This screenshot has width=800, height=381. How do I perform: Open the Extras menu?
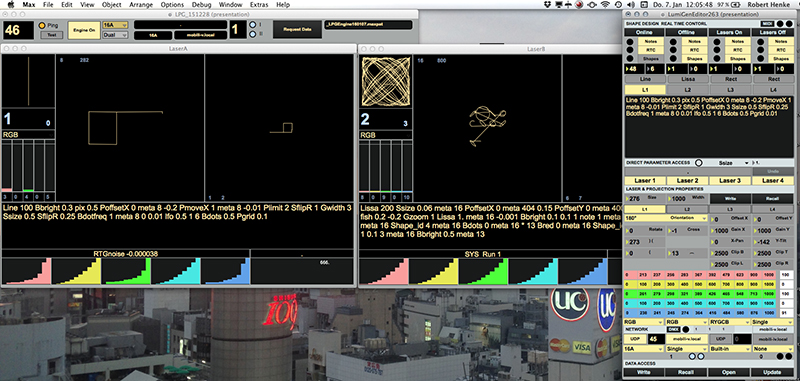tap(260, 5)
